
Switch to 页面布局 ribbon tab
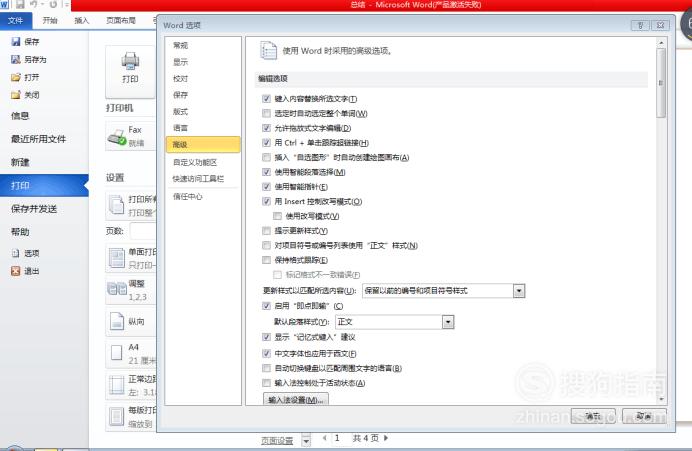(120, 20)
